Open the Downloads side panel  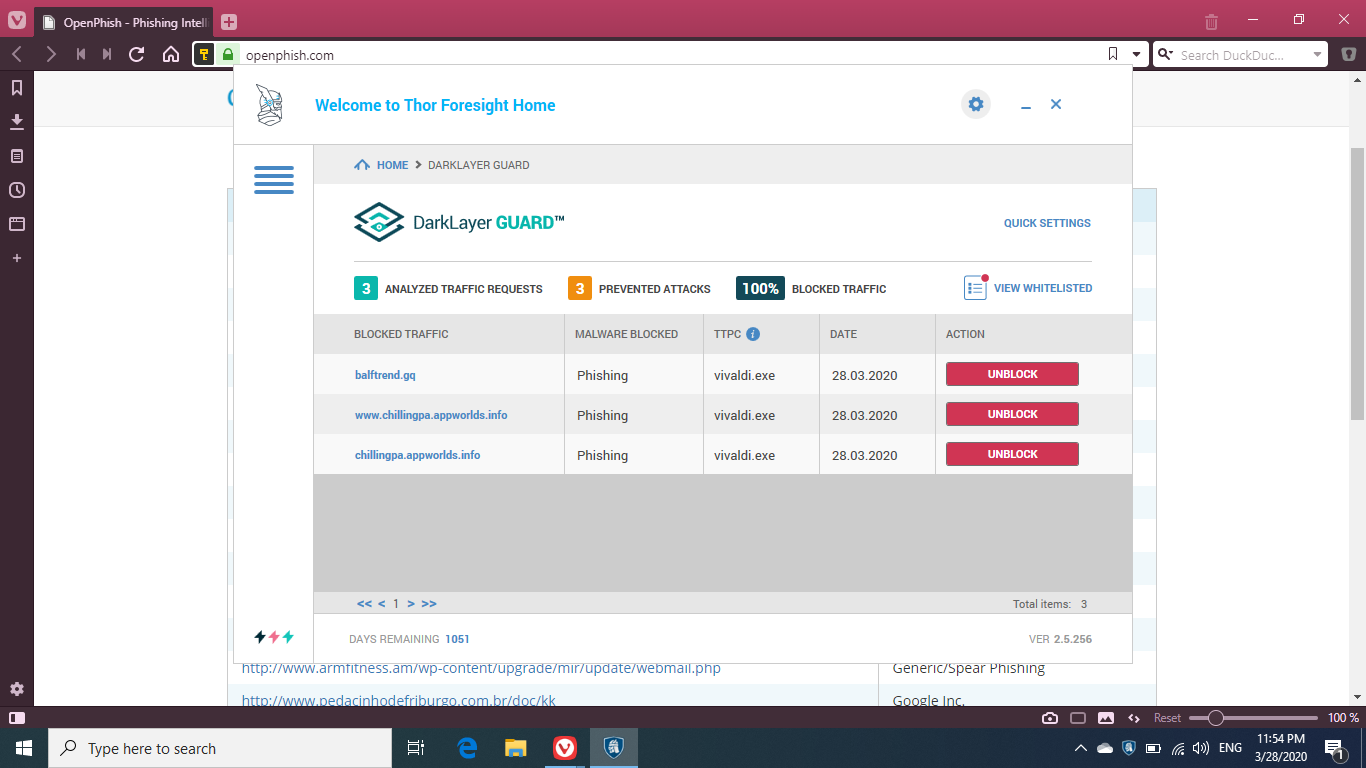pos(17,122)
